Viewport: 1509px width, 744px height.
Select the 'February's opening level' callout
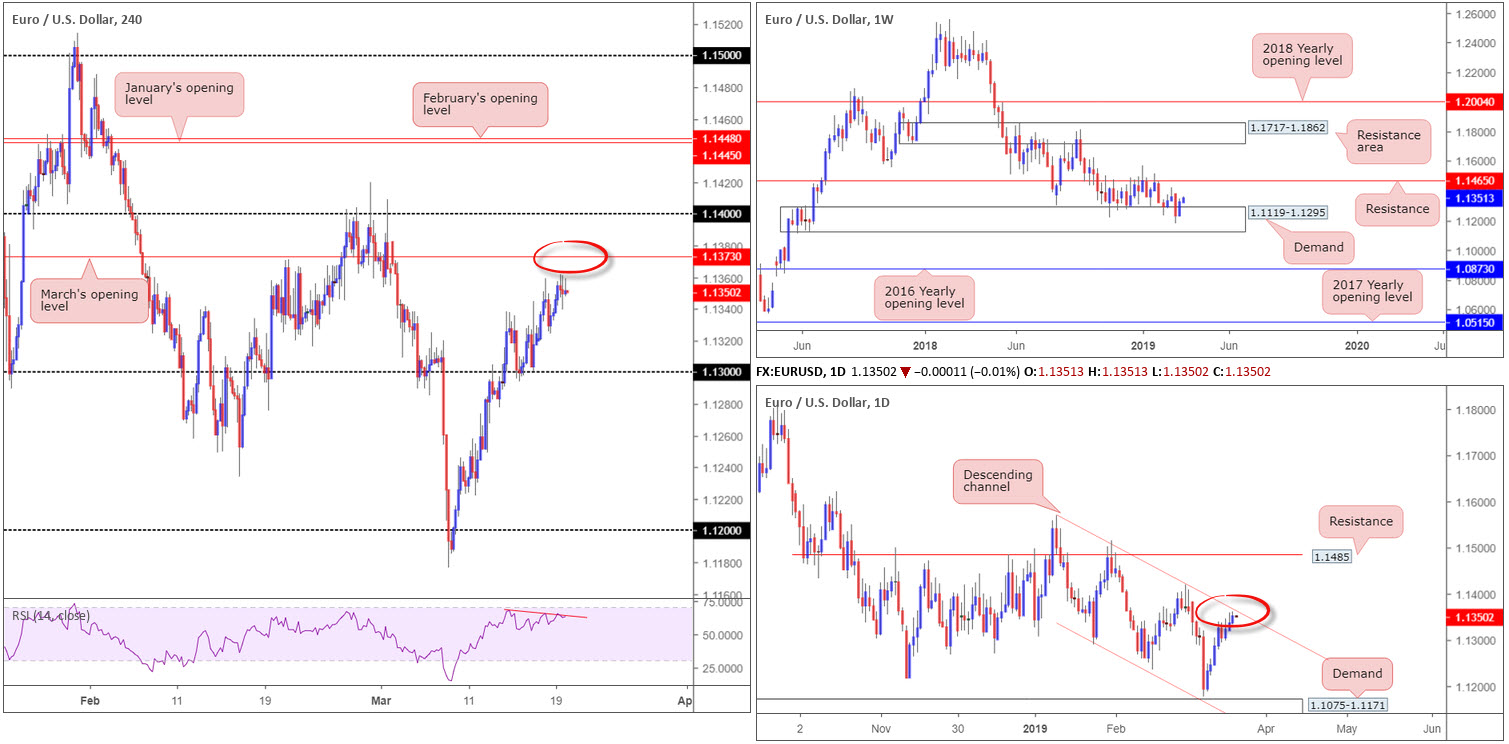click(481, 105)
